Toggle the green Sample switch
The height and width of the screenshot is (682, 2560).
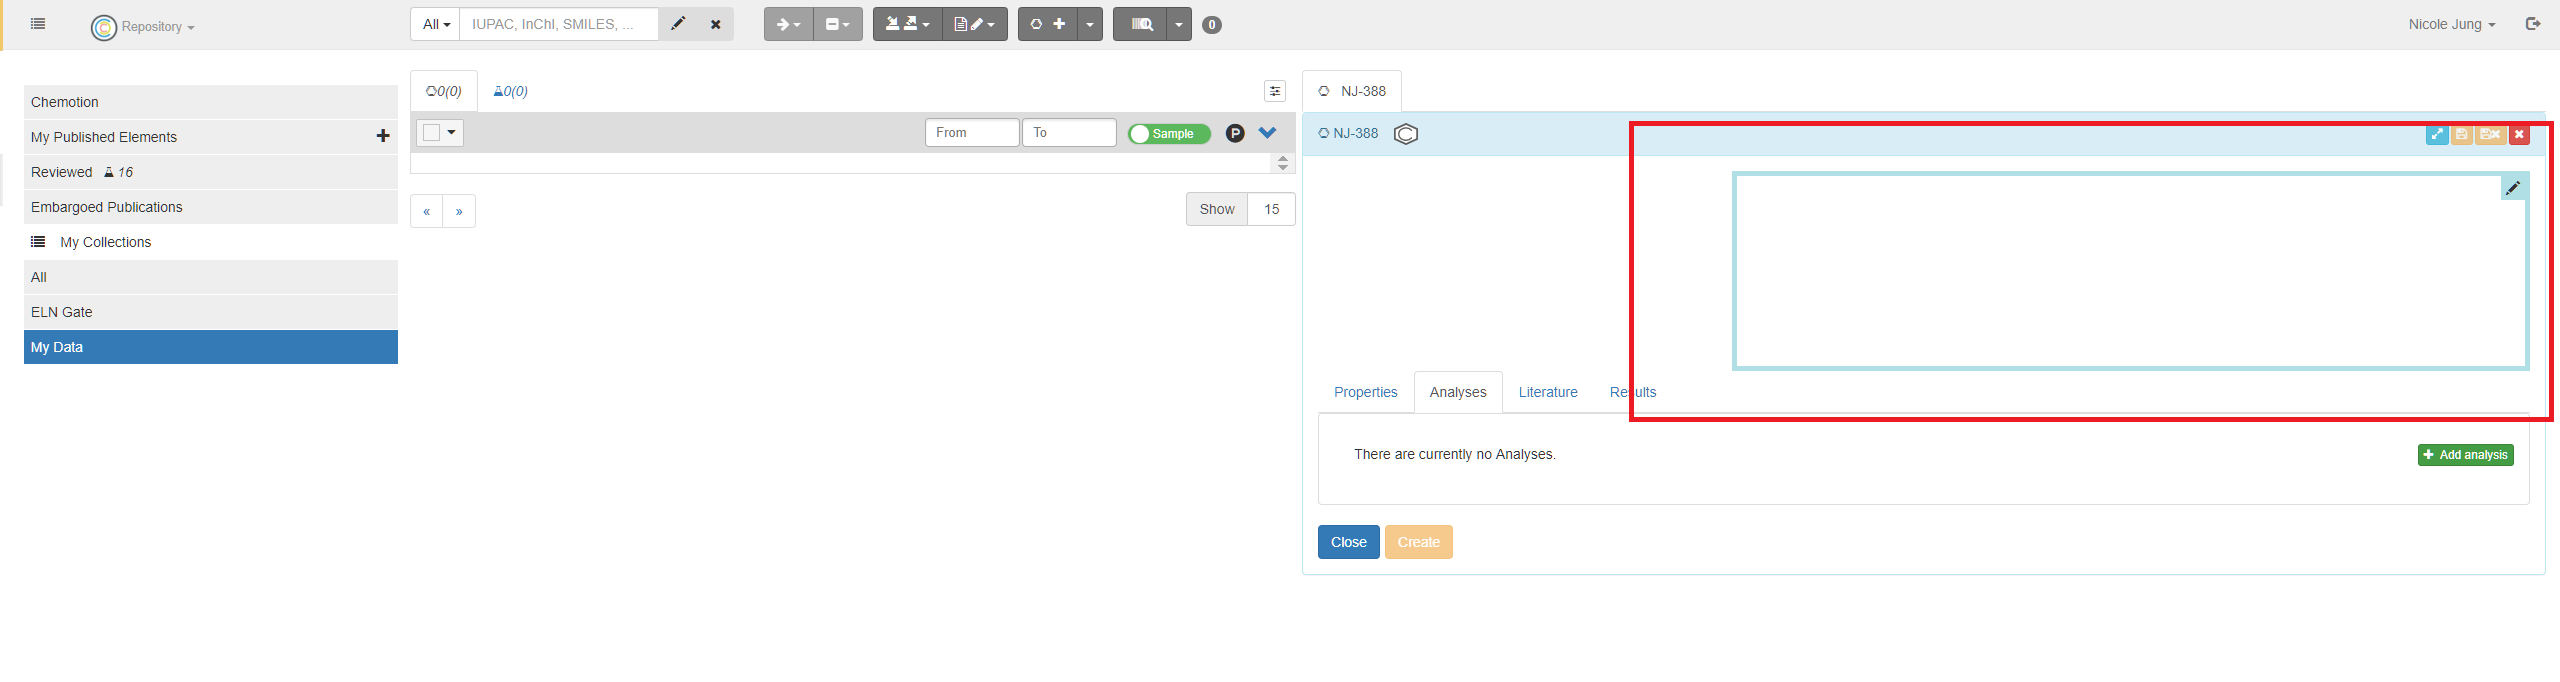point(1169,133)
